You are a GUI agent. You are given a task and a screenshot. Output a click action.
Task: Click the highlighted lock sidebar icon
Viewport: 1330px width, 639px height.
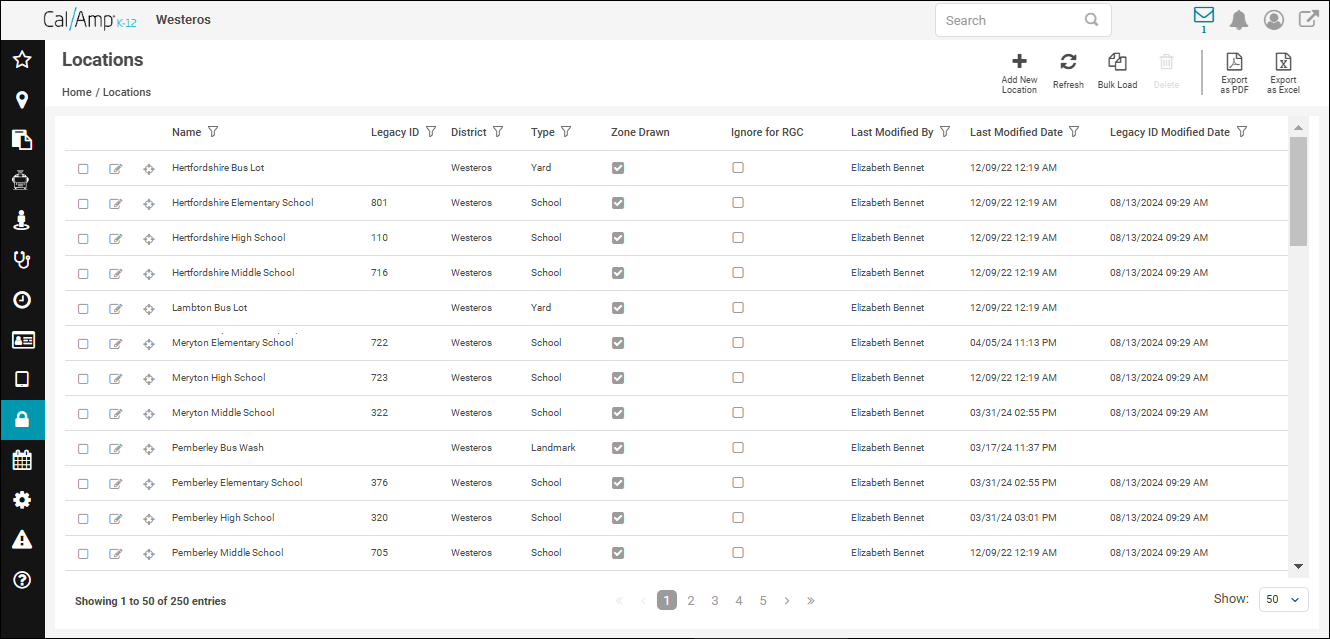coord(22,420)
